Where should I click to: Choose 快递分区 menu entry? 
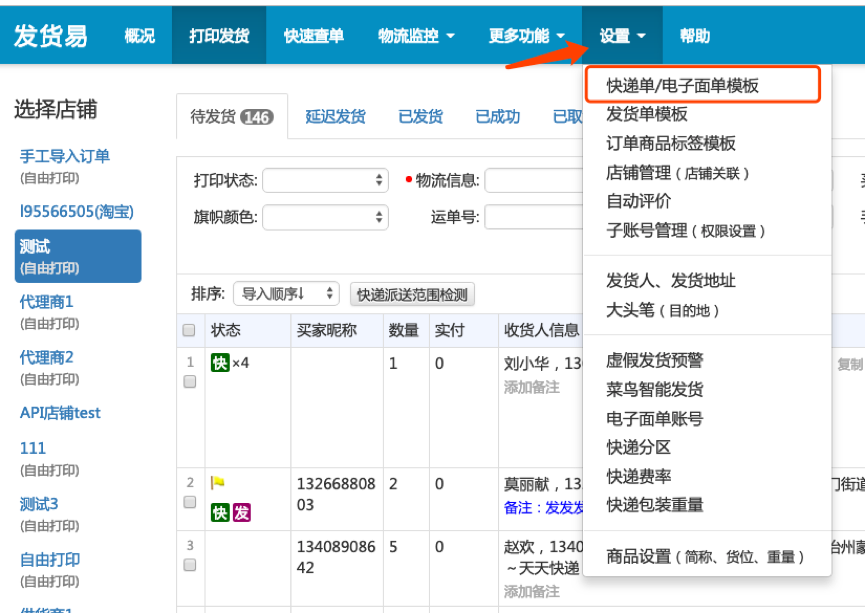coord(639,447)
